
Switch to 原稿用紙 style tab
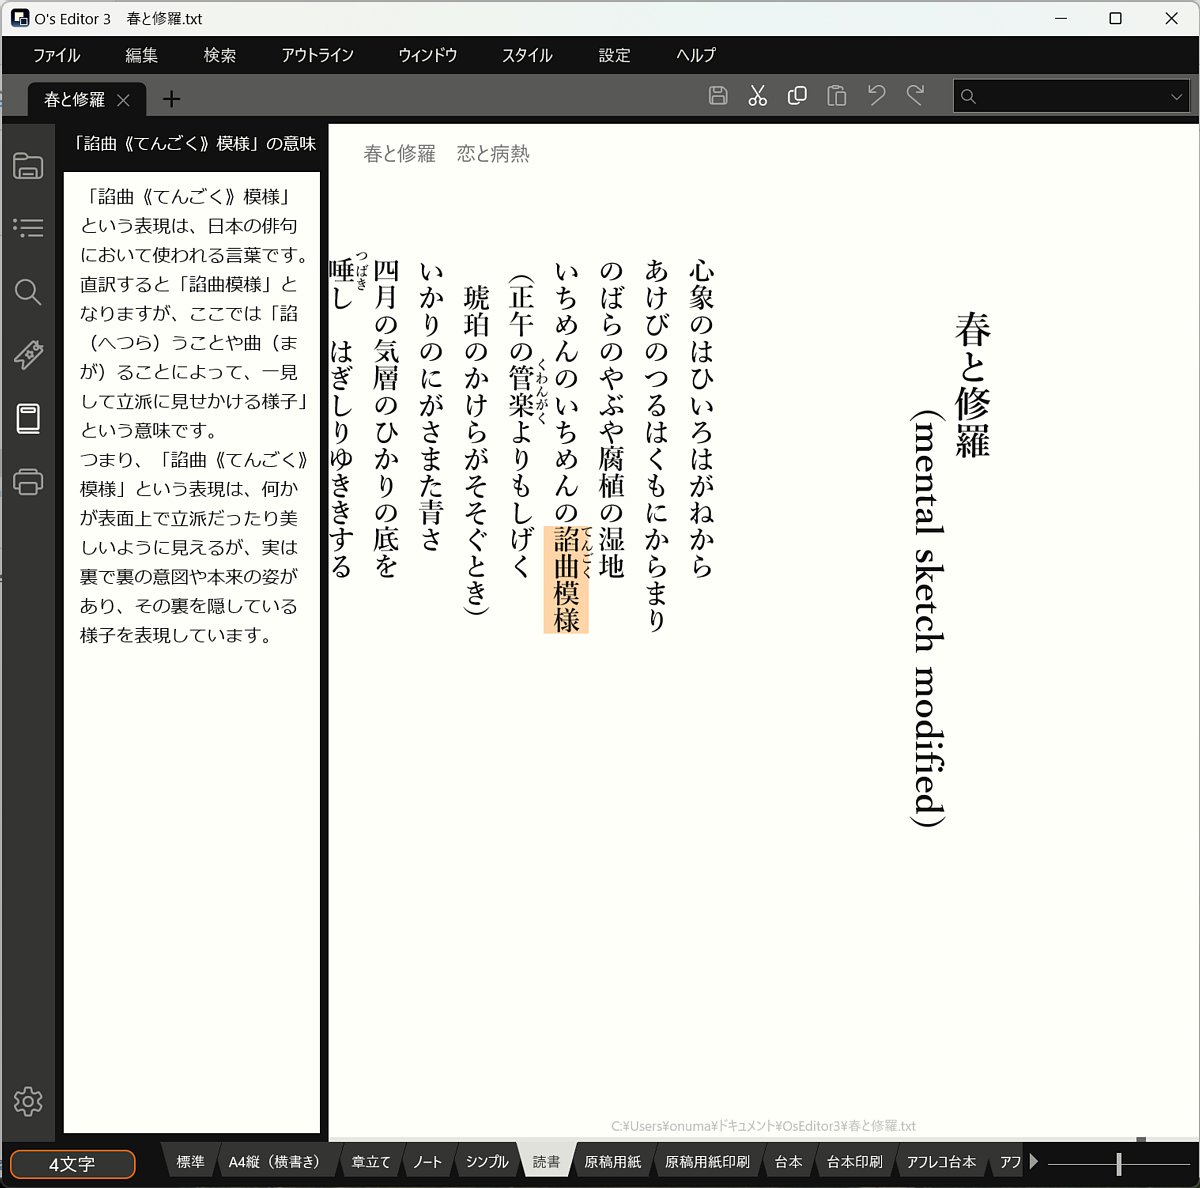613,1161
